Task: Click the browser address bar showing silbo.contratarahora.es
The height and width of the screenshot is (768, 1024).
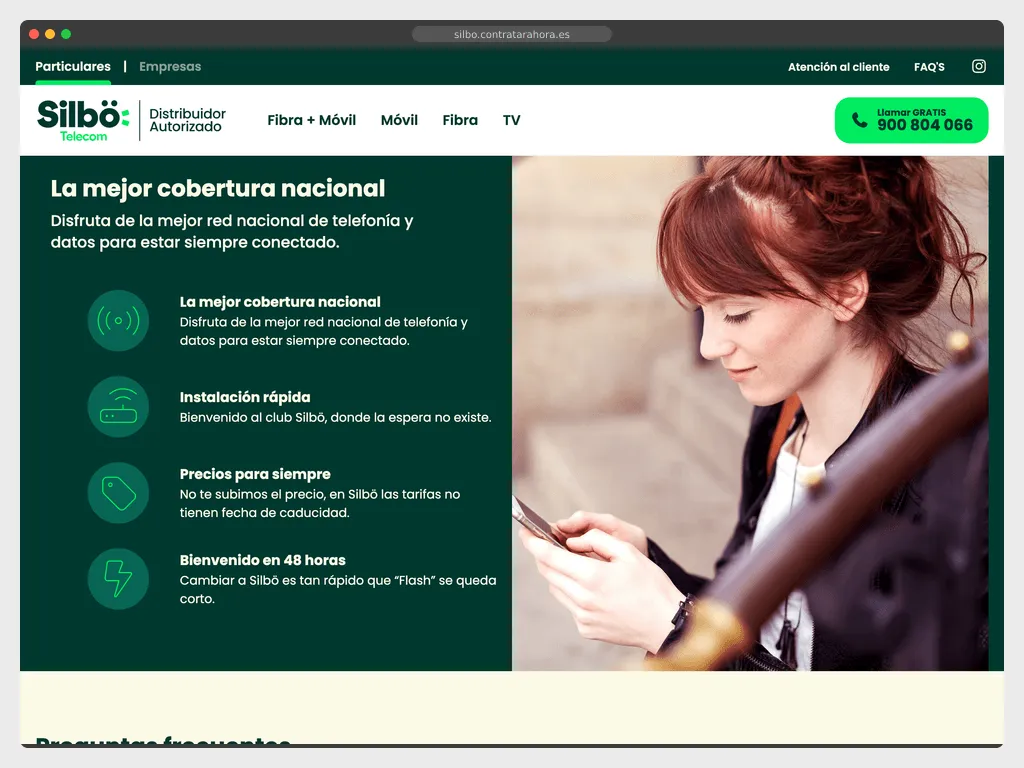Action: tap(511, 33)
